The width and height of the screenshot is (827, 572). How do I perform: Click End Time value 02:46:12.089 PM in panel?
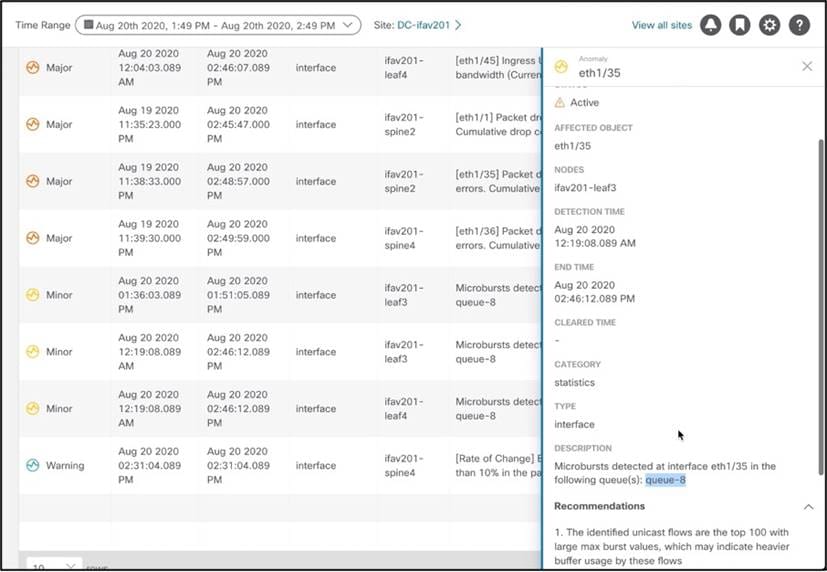[594, 292]
